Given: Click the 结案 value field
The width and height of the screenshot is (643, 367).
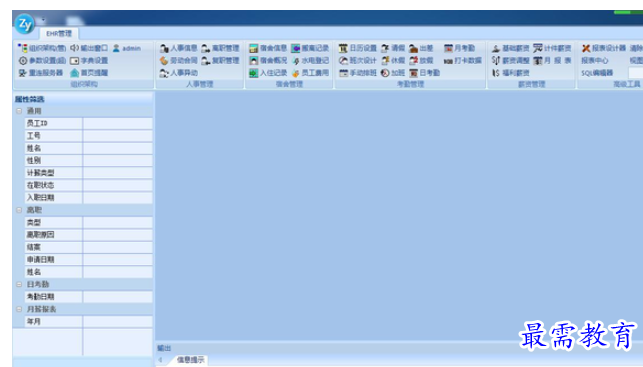Looking at the screenshot, I should click(x=118, y=247).
